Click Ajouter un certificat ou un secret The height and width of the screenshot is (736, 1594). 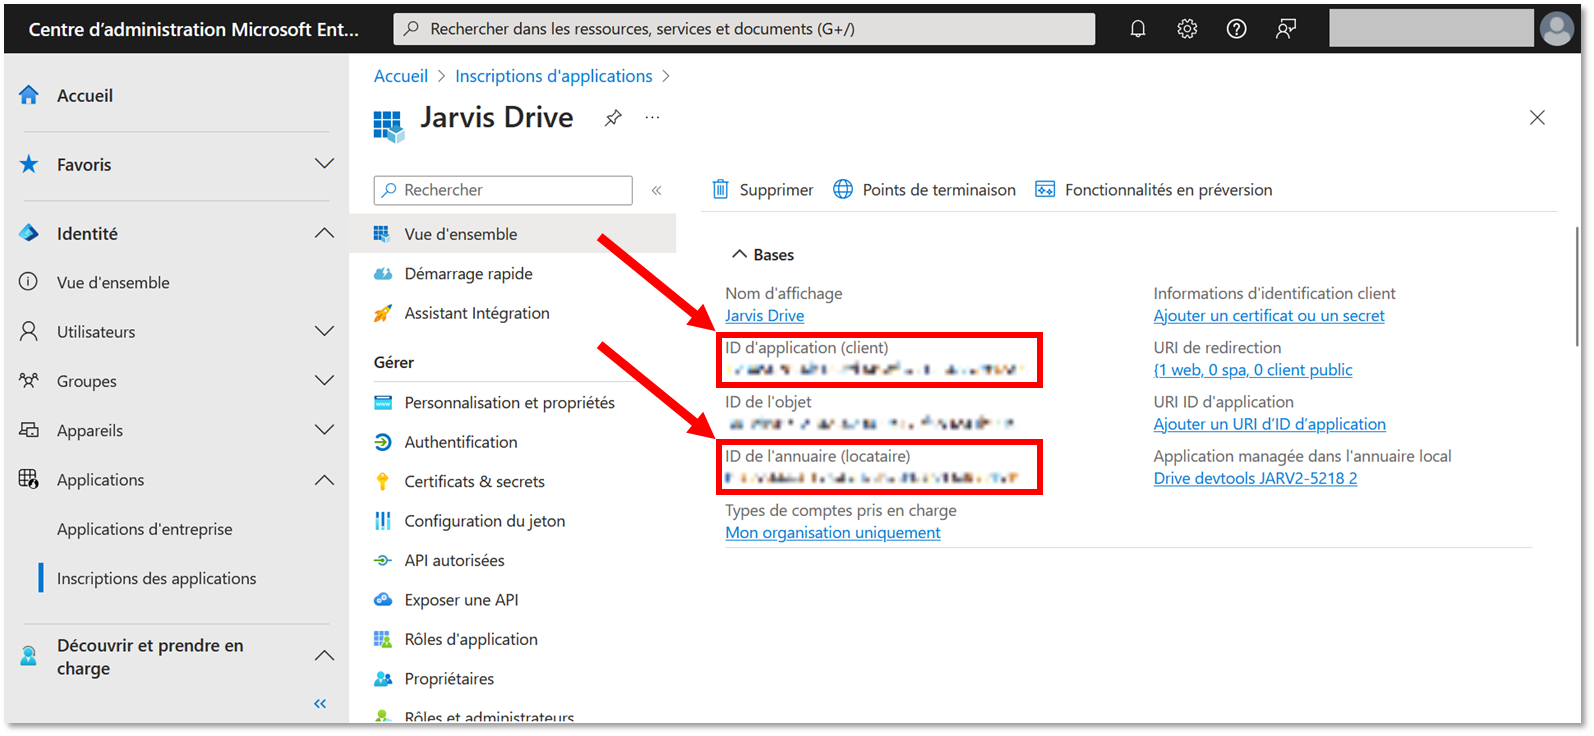tap(1269, 315)
